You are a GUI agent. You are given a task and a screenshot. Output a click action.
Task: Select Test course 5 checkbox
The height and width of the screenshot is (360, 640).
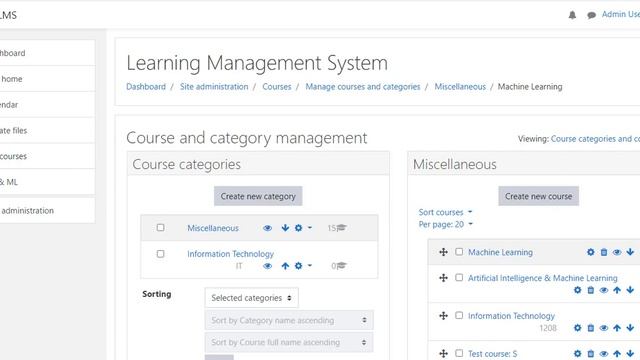[459, 353]
